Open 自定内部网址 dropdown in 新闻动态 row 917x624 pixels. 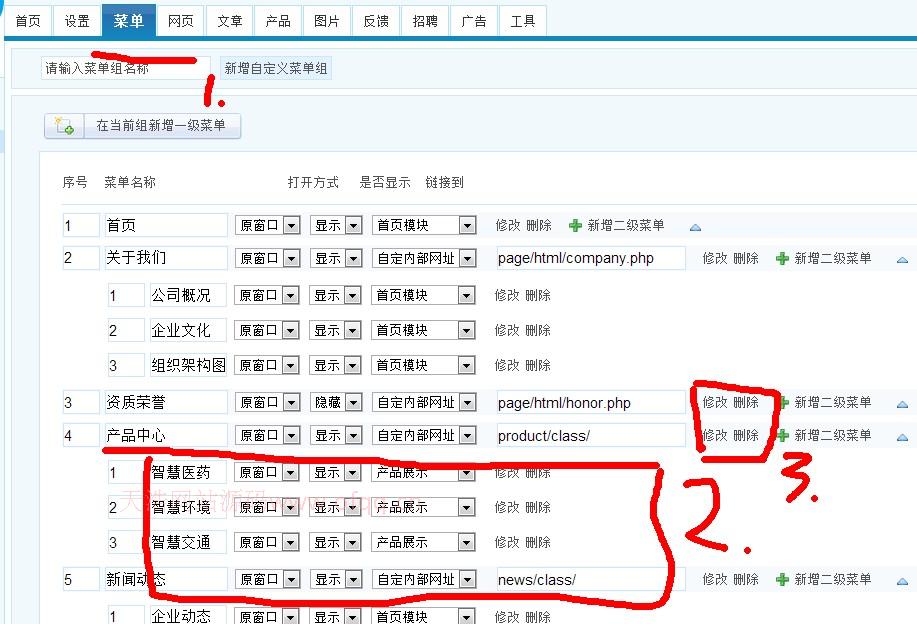tap(424, 580)
